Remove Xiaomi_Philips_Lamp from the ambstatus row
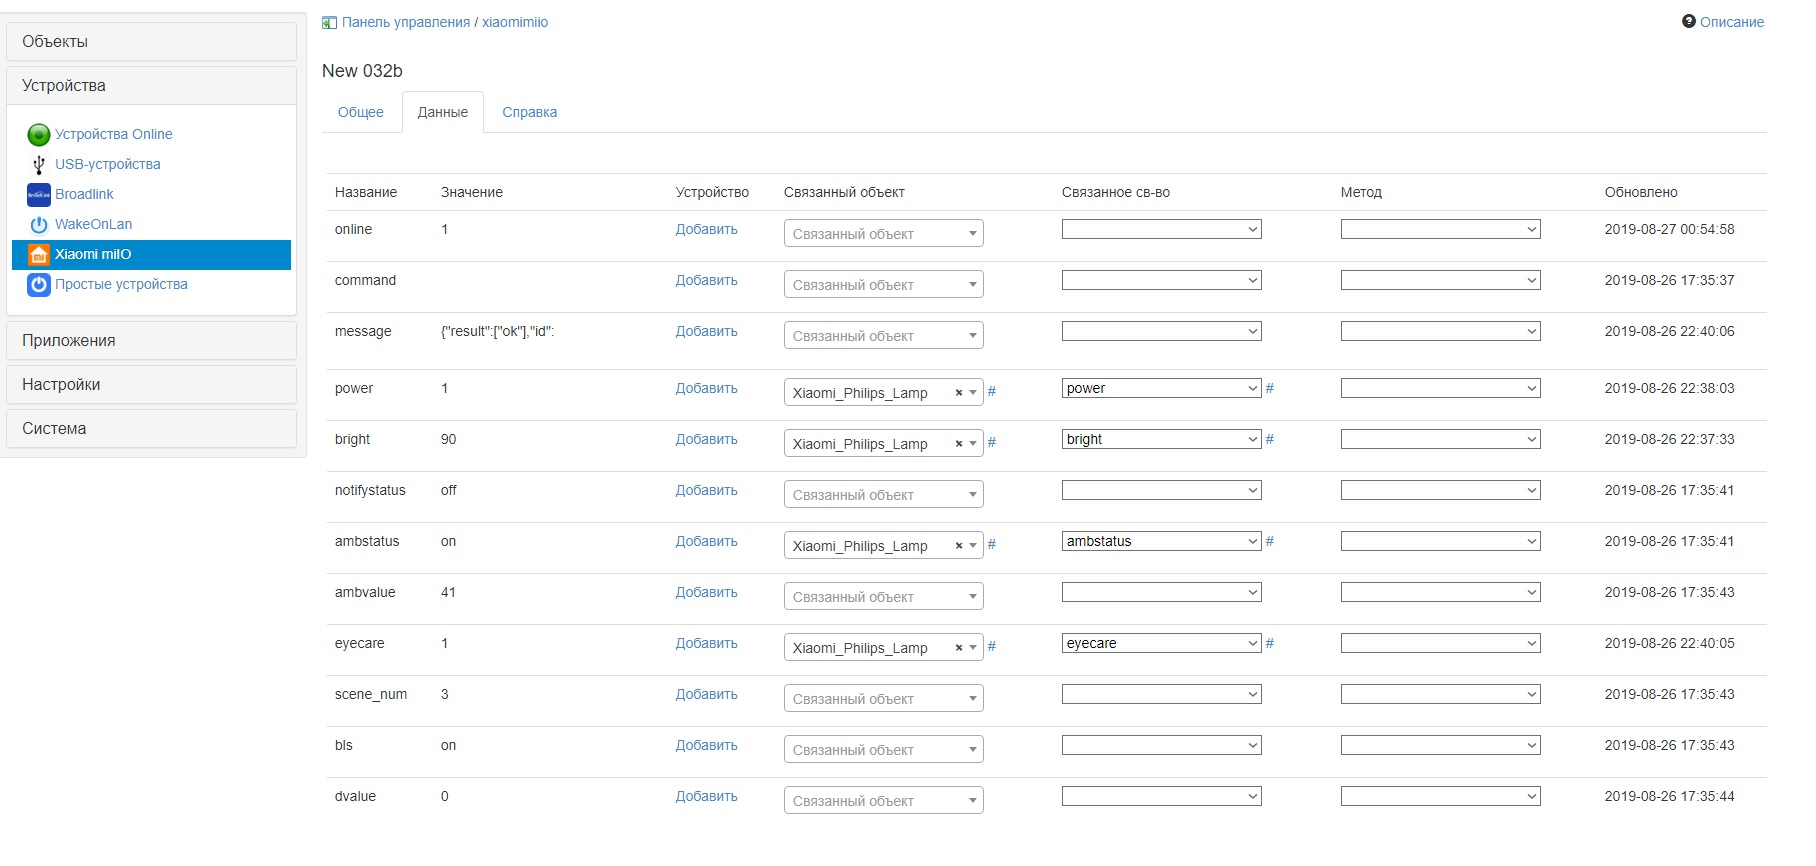 (959, 546)
